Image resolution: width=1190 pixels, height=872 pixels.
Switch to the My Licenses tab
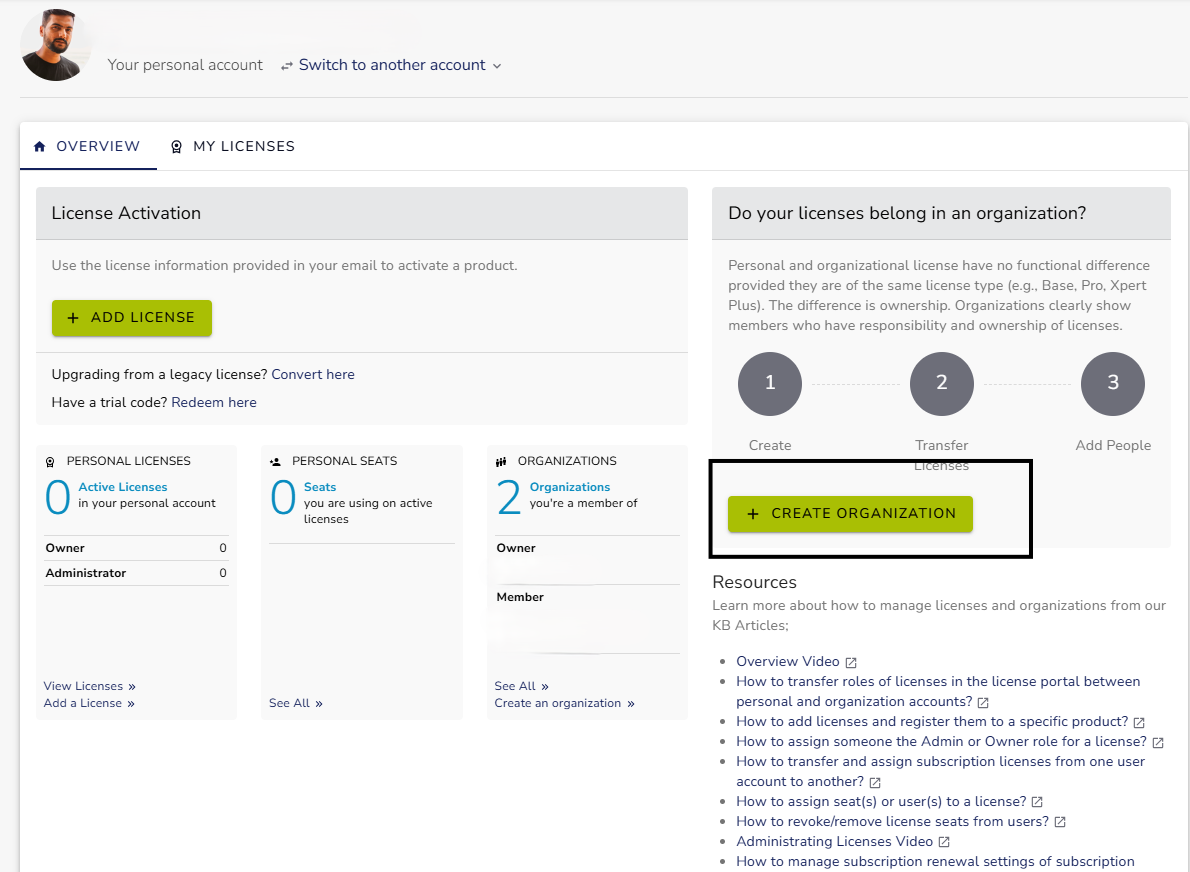[233, 146]
